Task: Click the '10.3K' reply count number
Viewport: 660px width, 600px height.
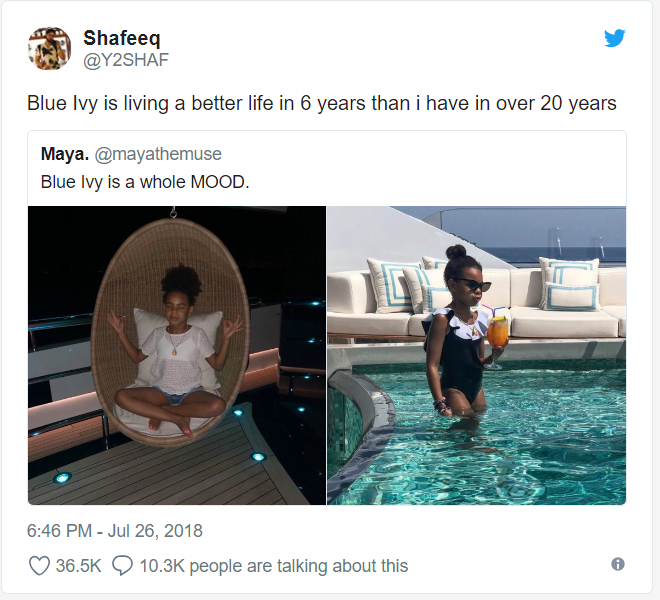Action: pyautogui.click(x=162, y=566)
